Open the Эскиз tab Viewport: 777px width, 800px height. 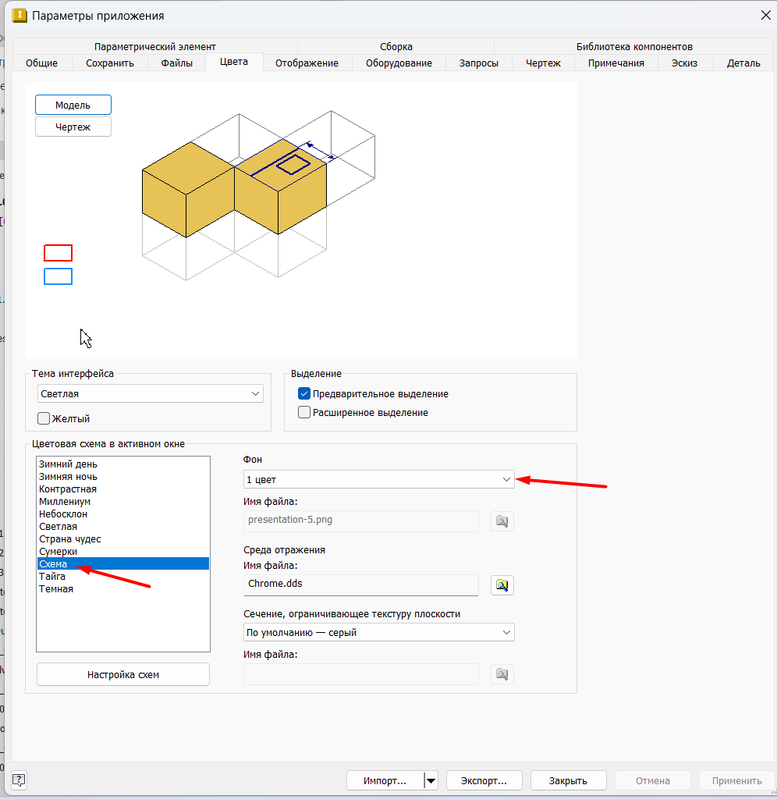pos(684,63)
